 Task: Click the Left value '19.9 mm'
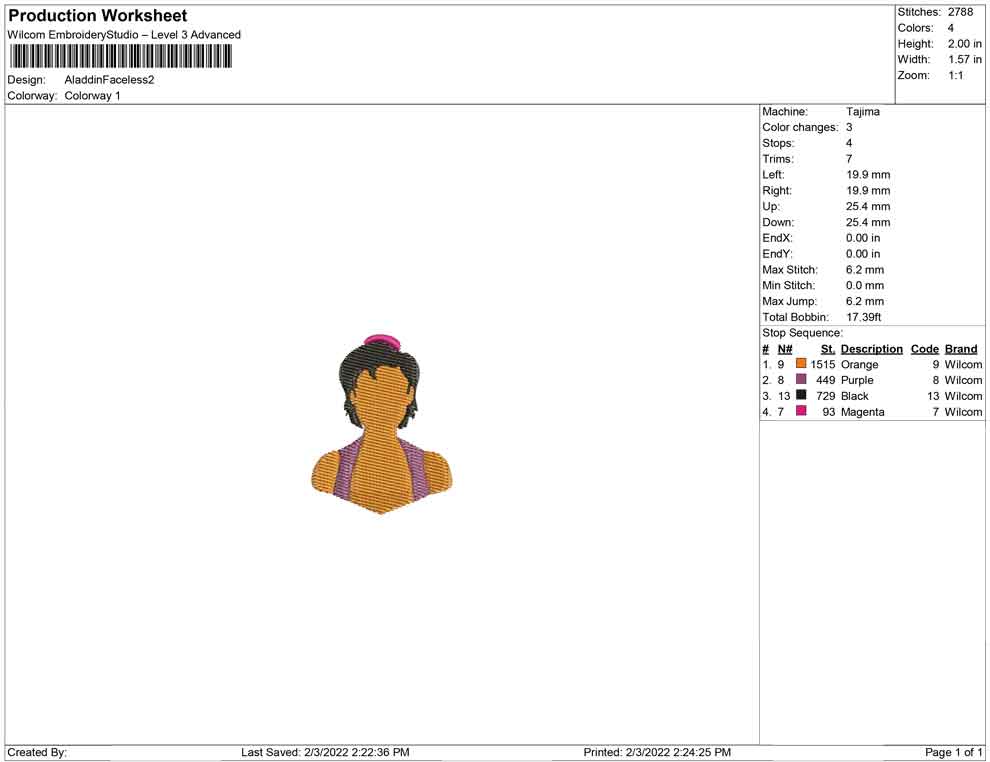868,175
